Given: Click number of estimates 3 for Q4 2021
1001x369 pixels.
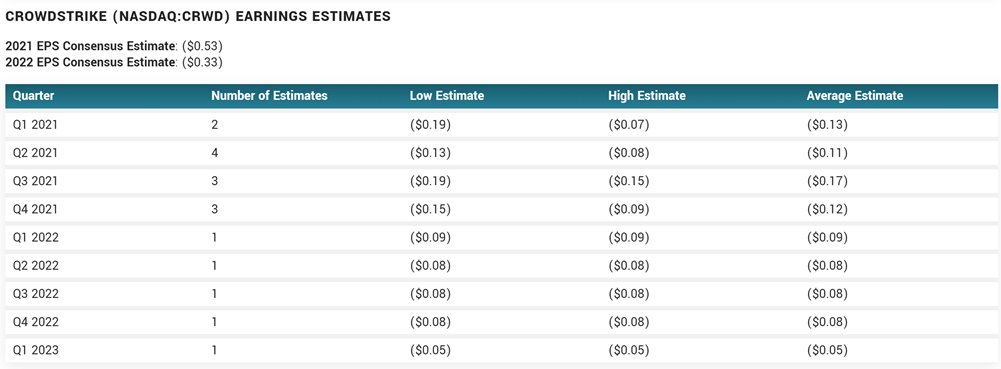Looking at the screenshot, I should pos(214,209).
